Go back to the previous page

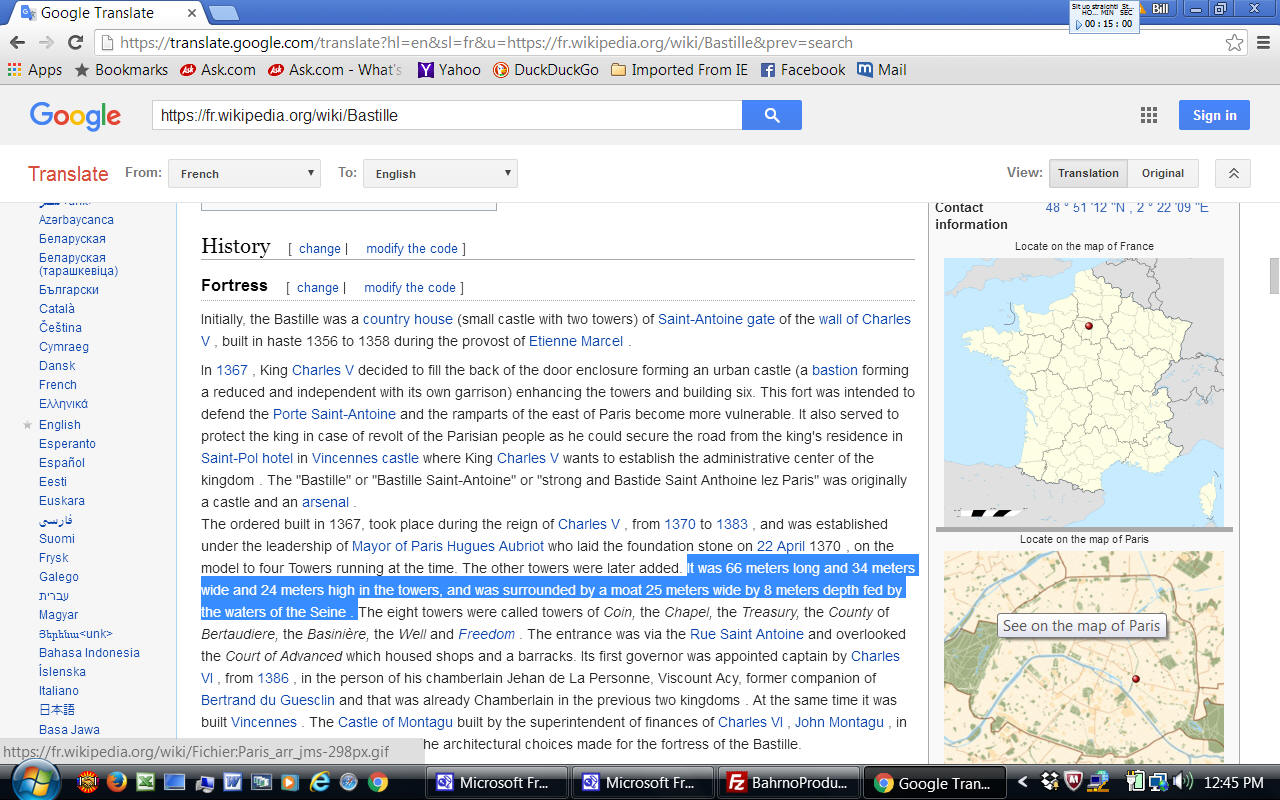17,43
